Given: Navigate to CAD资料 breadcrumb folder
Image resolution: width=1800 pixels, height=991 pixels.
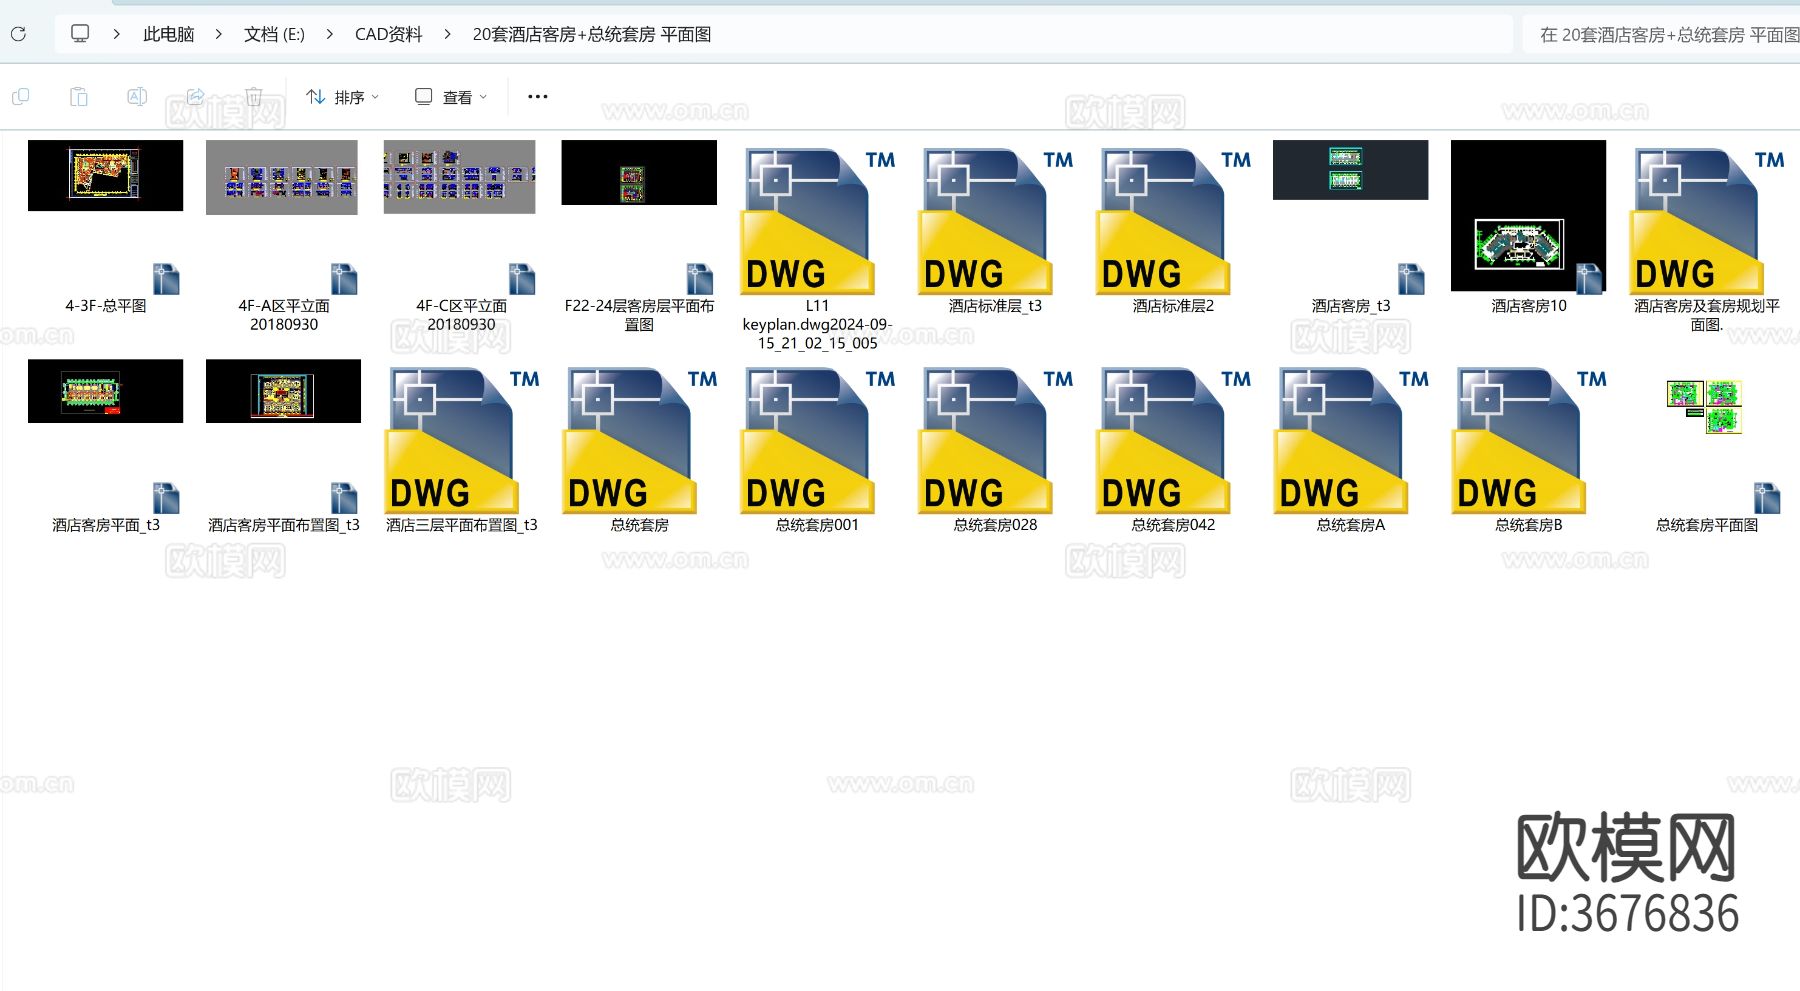Looking at the screenshot, I should [389, 34].
